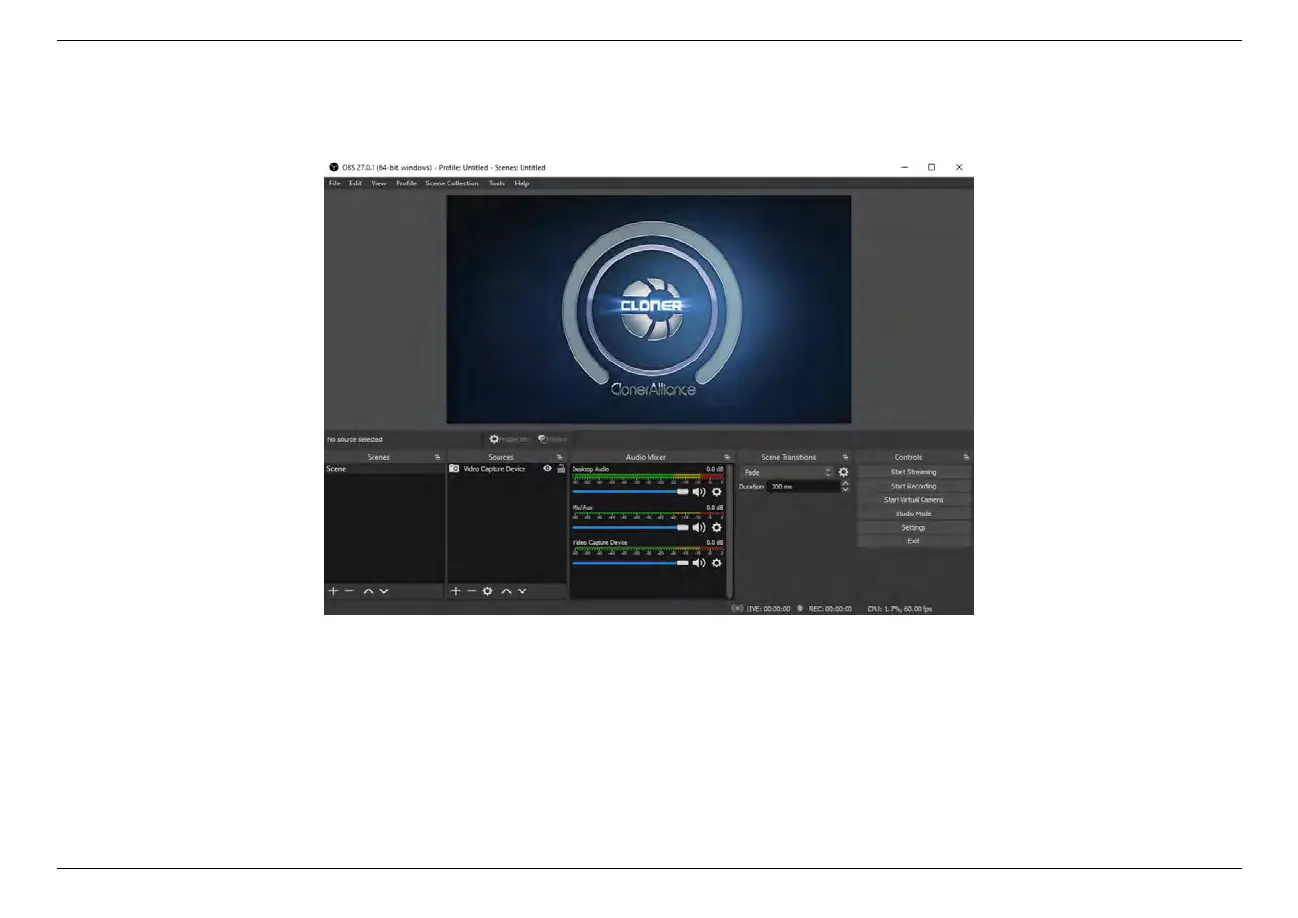1298x918 pixels.
Task: Open the Edit menu
Action: coord(355,184)
